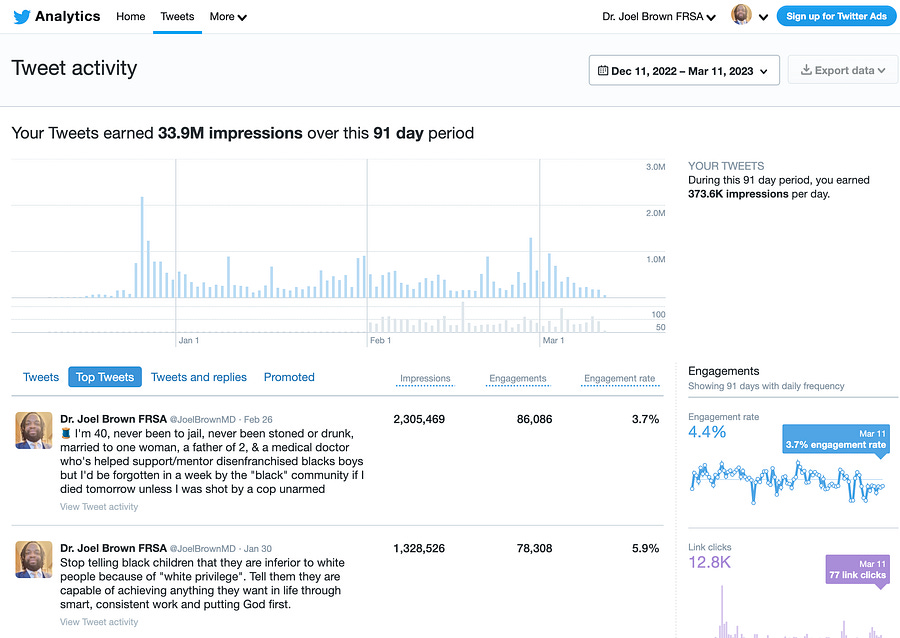Open author name on Jan 30 tweet
This screenshot has width=900, height=638.
tap(113, 548)
